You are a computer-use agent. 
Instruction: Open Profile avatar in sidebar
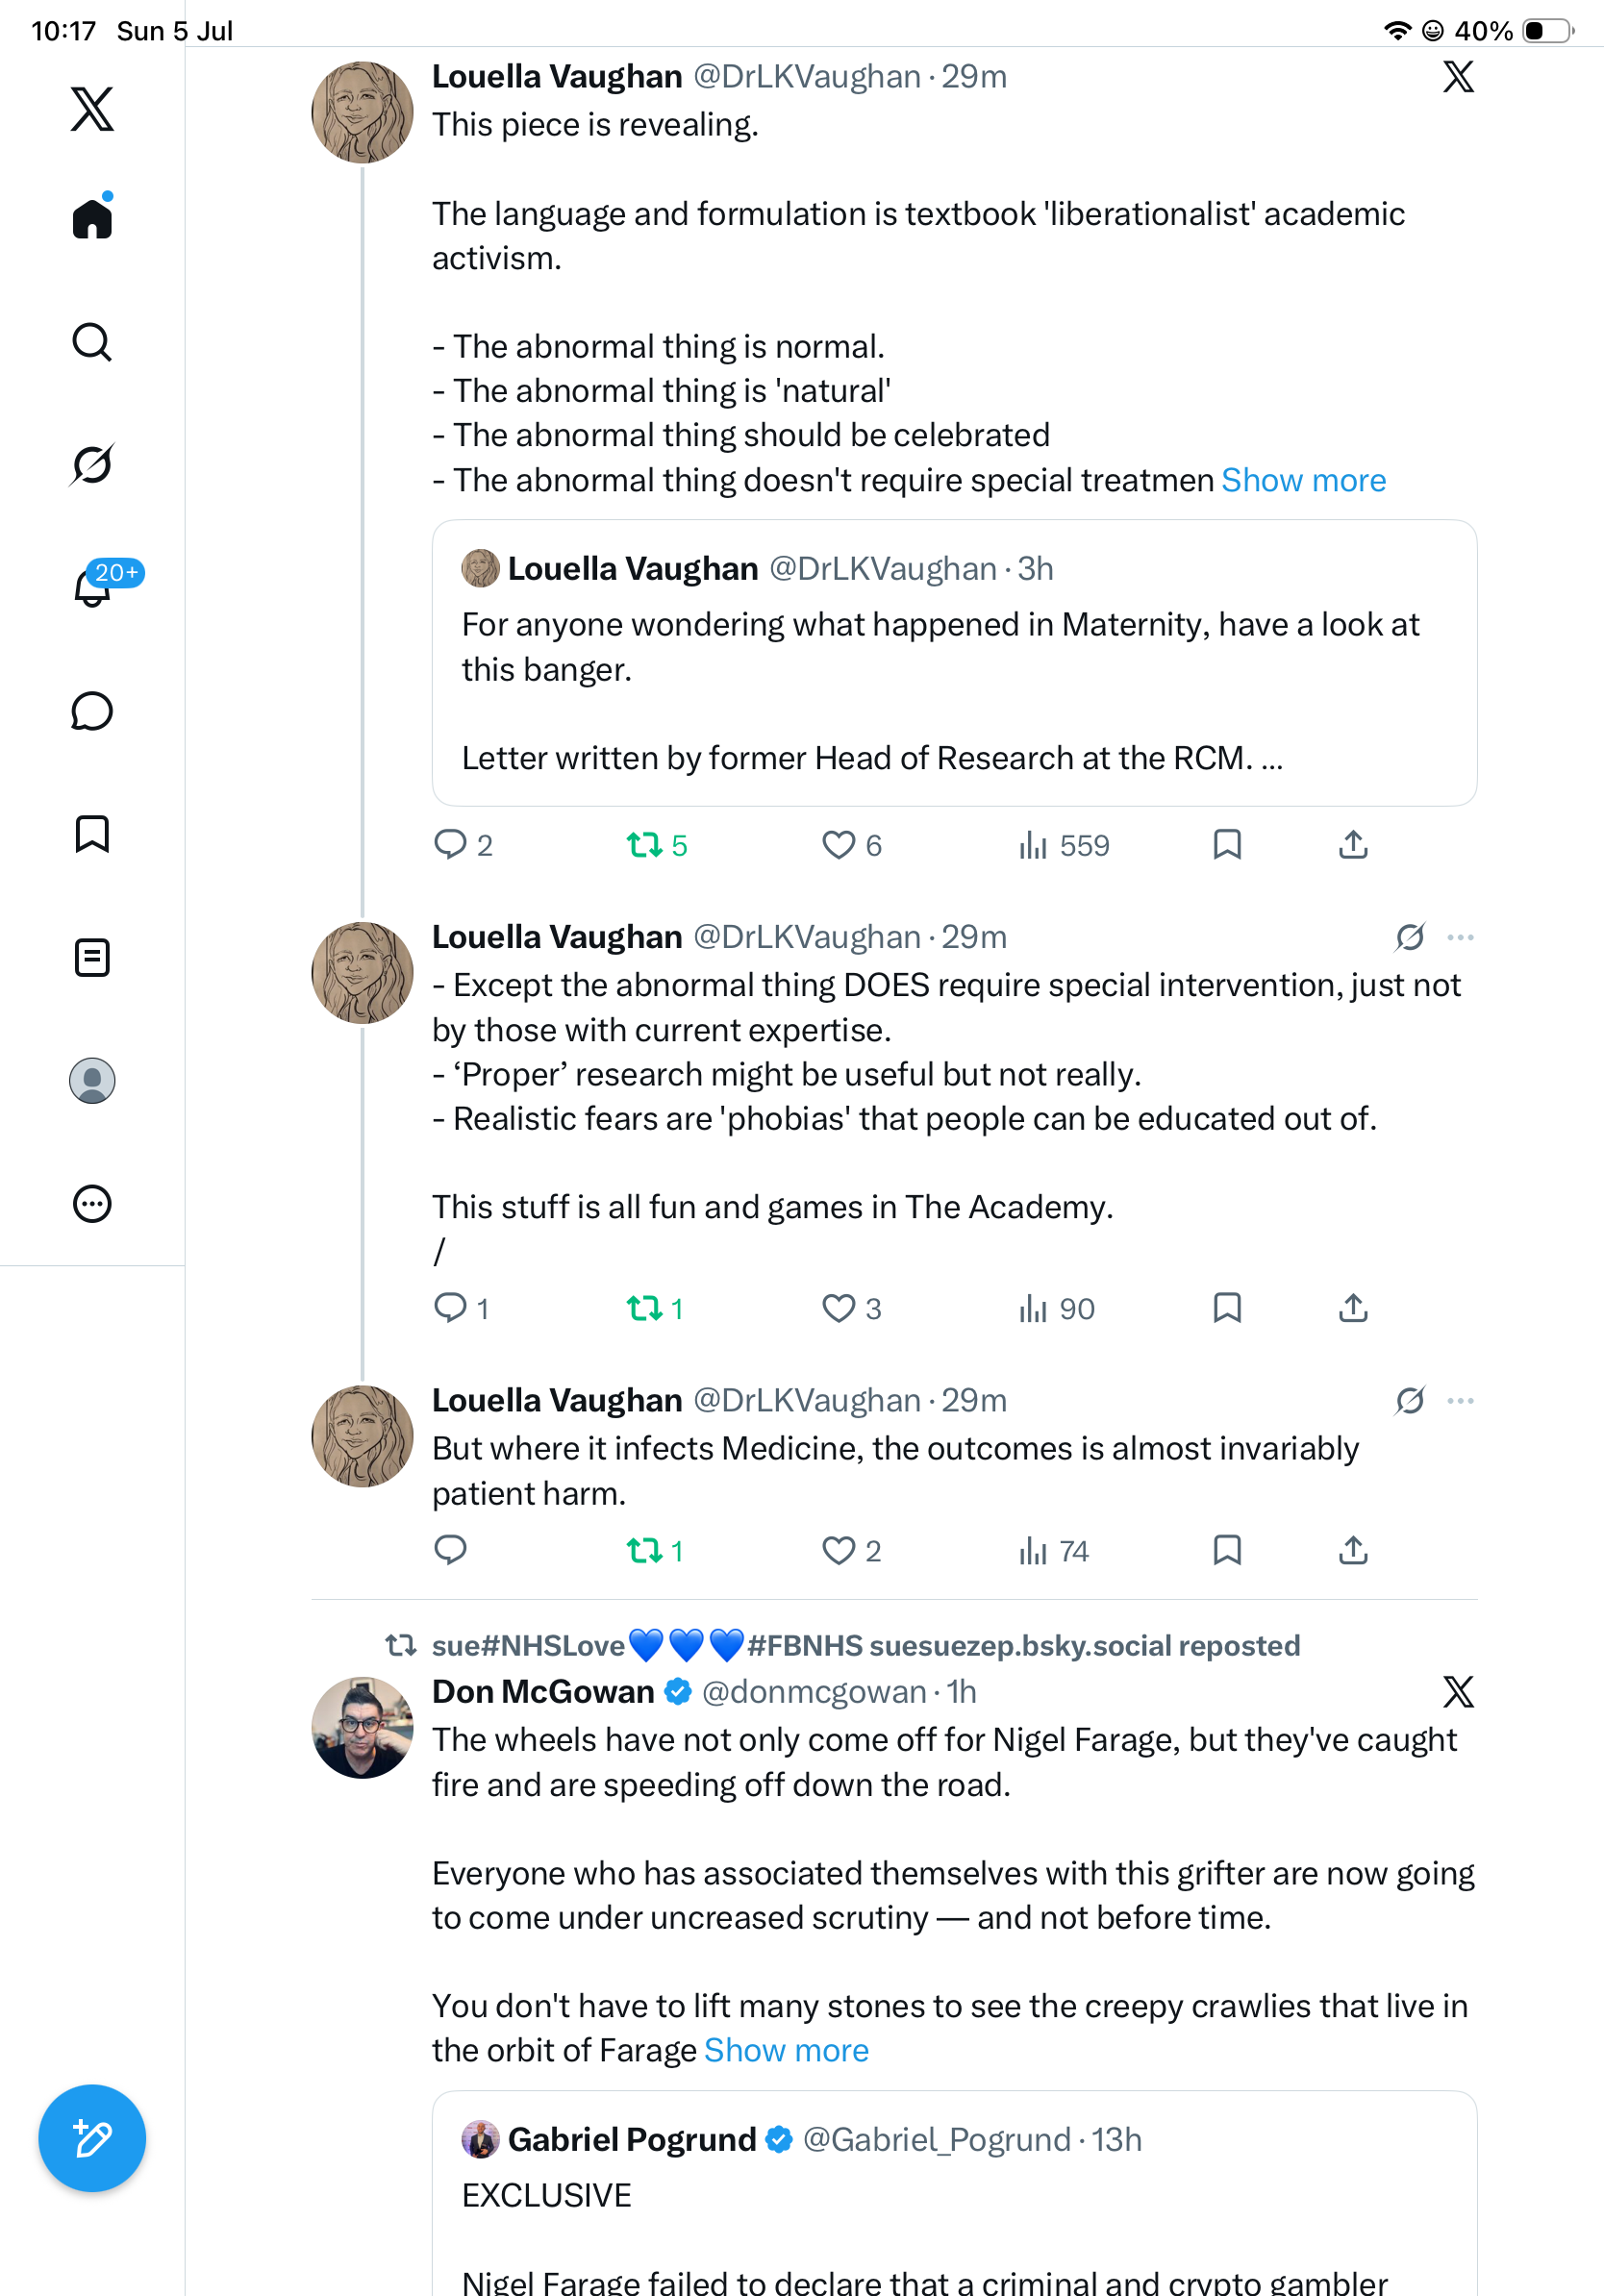coord(92,1080)
